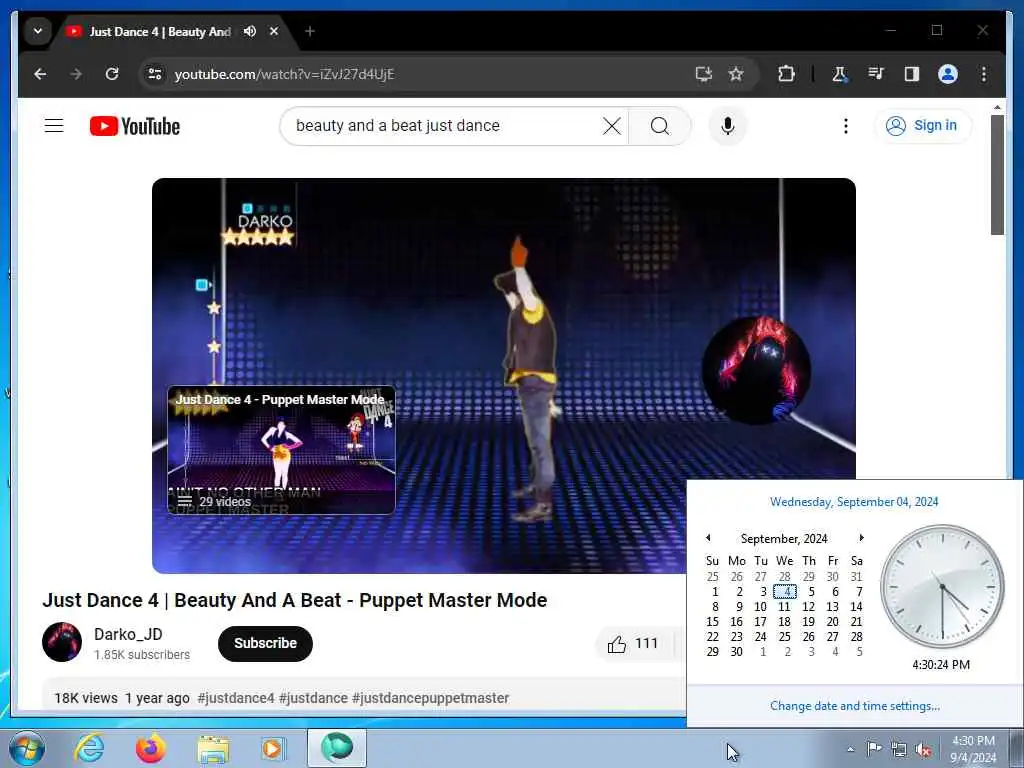Launch Internet Explorer from the taskbar
Screen dimensions: 1024x768
(89, 748)
